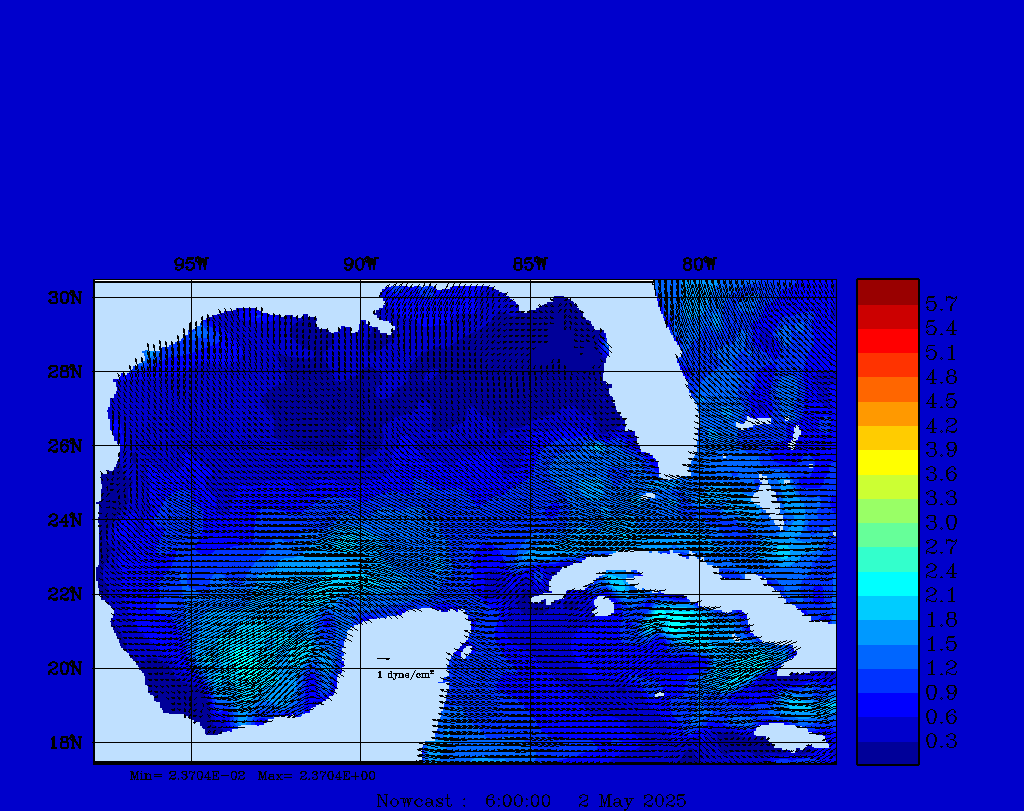This screenshot has width=1024, height=811.
Task: Click the 95W longitude label
Action: click(191, 265)
